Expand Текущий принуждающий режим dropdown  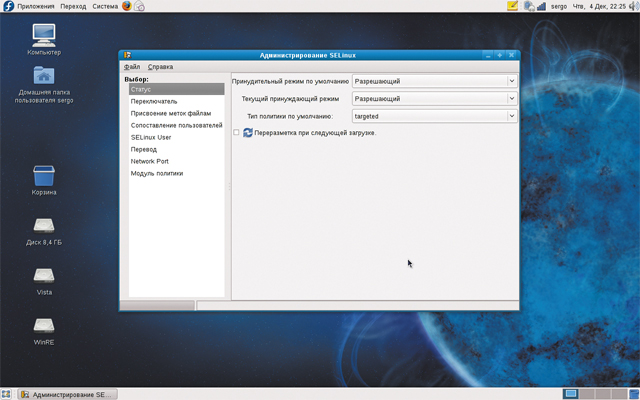coord(435,98)
